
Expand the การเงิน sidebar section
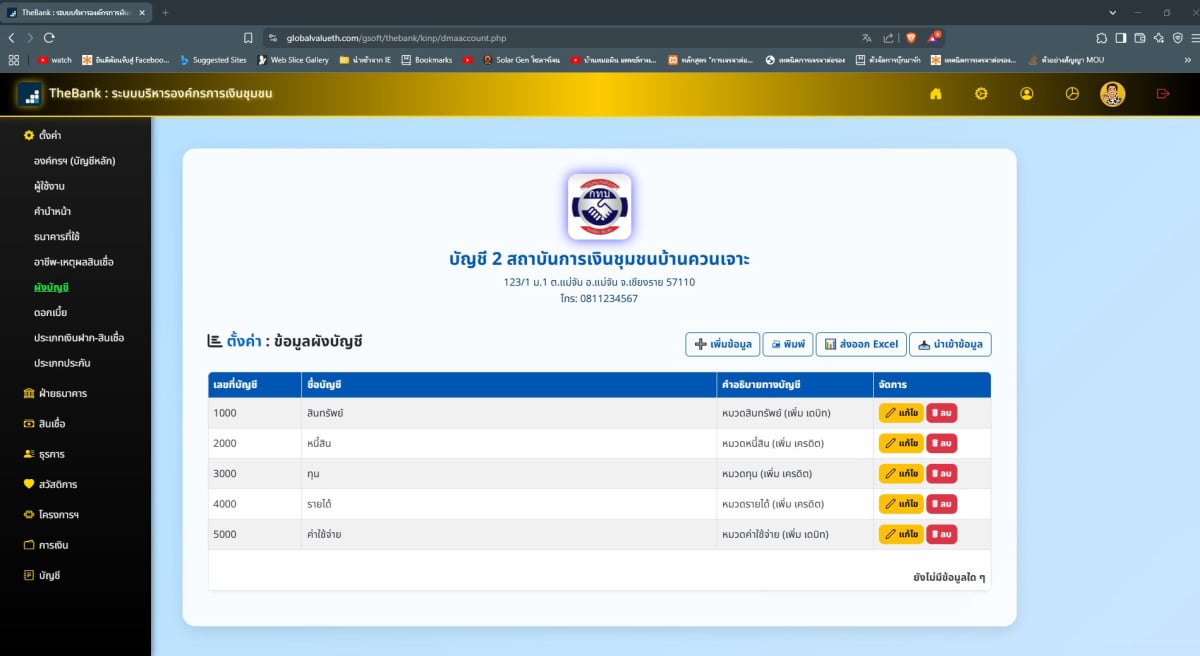point(46,545)
